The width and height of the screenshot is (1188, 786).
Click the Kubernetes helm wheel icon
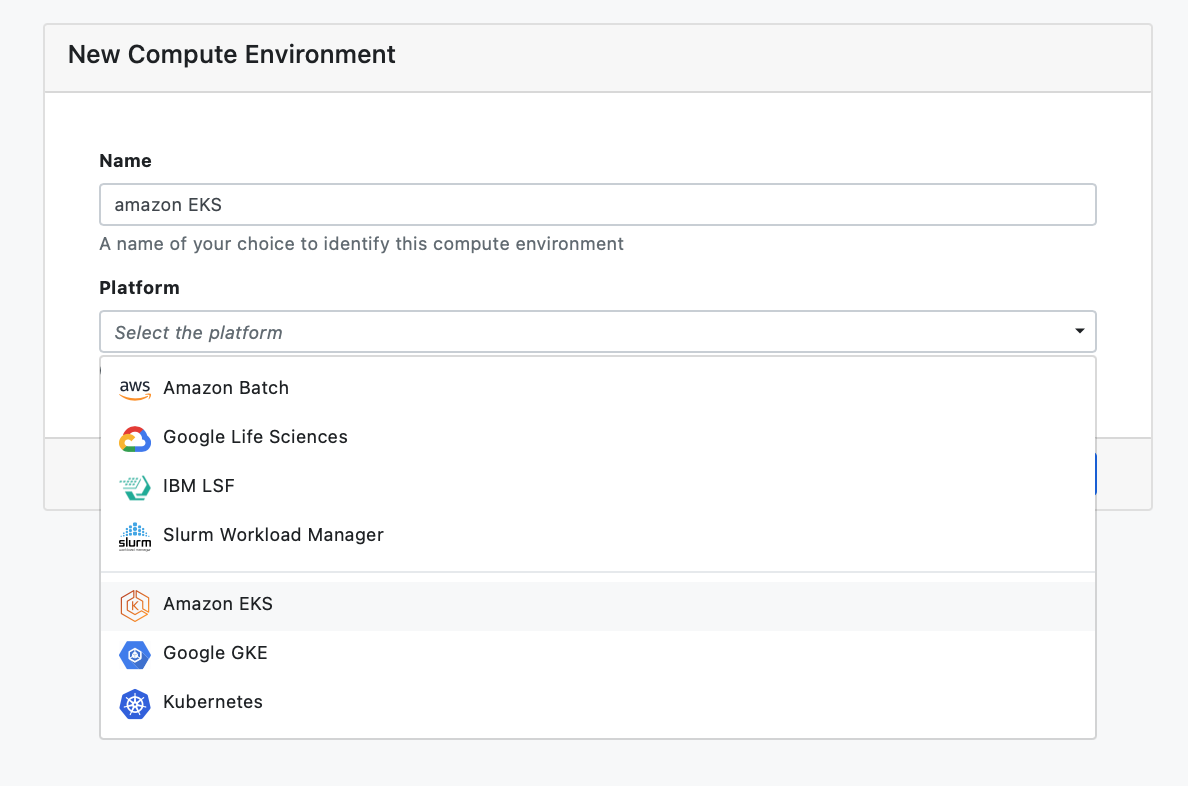(134, 703)
